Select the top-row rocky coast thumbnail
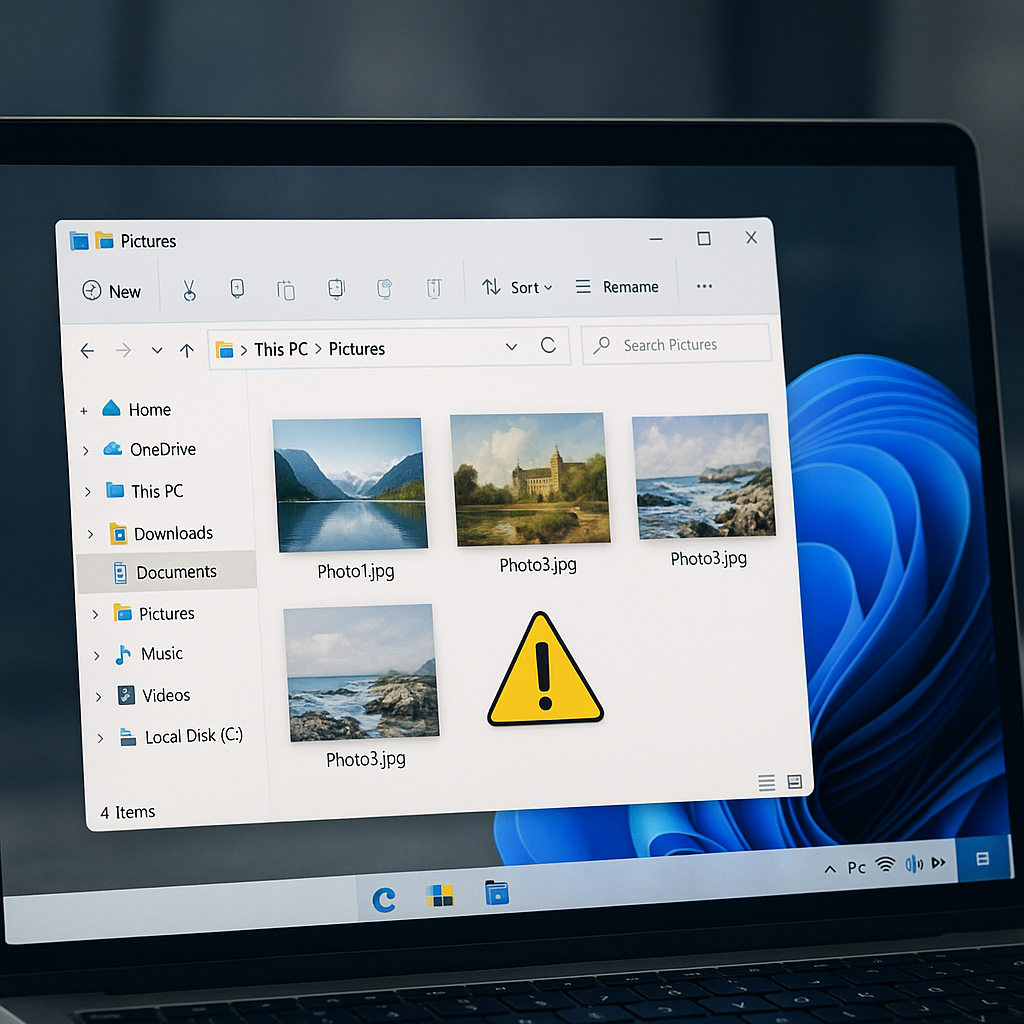This screenshot has width=1024, height=1024. point(704,475)
